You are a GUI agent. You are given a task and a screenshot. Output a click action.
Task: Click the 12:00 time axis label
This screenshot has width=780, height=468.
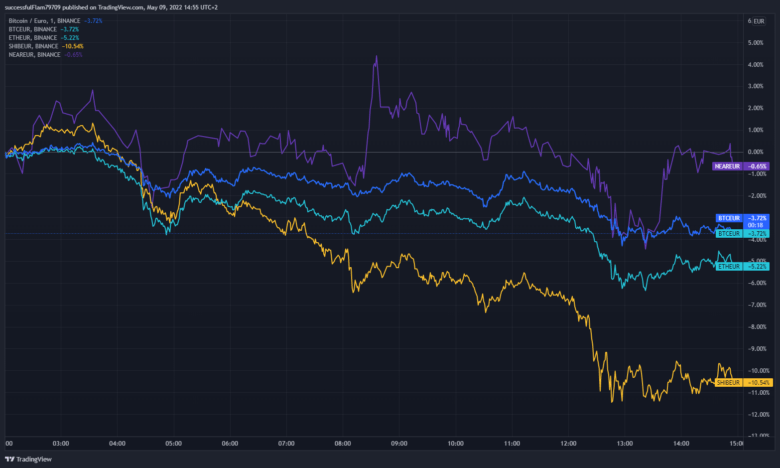(x=568, y=443)
